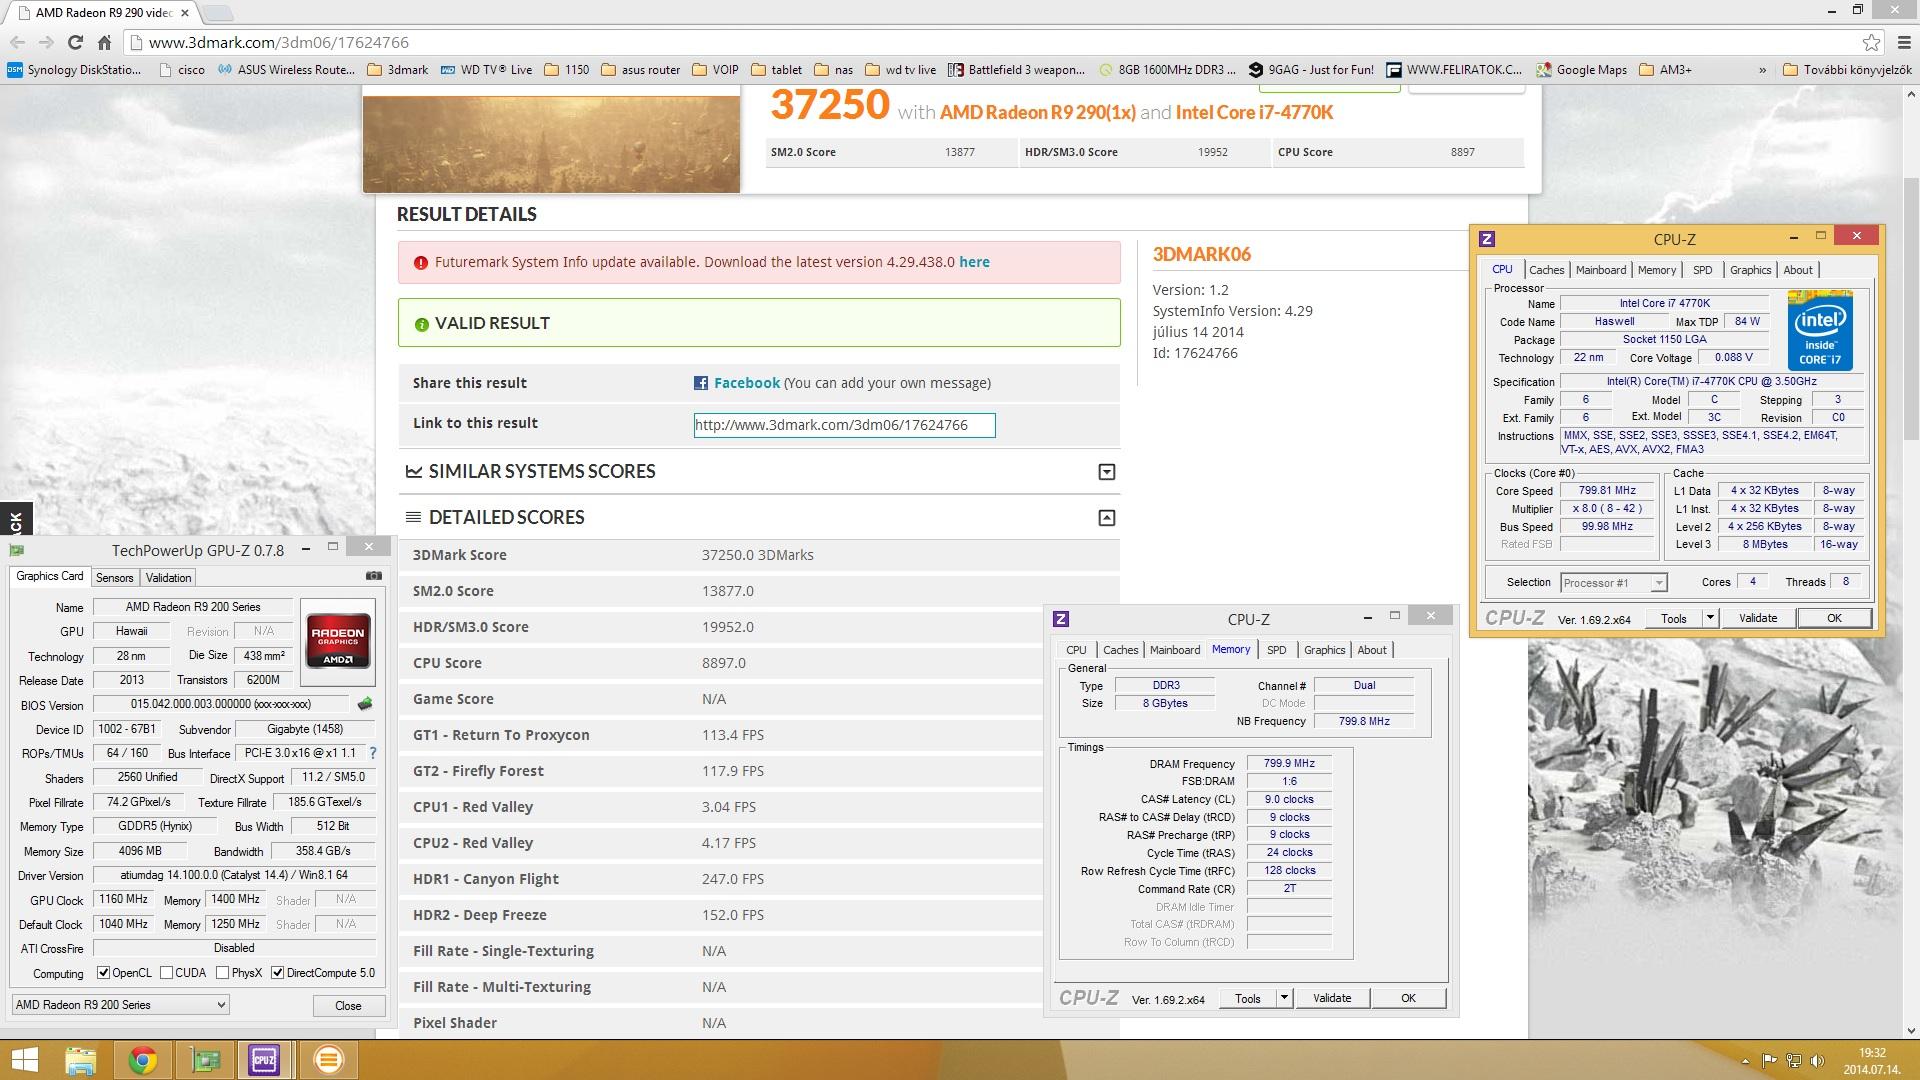The width and height of the screenshot is (1920, 1080).
Task: Expand the Similar Systems Scores section
Action: pyautogui.click(x=1106, y=472)
